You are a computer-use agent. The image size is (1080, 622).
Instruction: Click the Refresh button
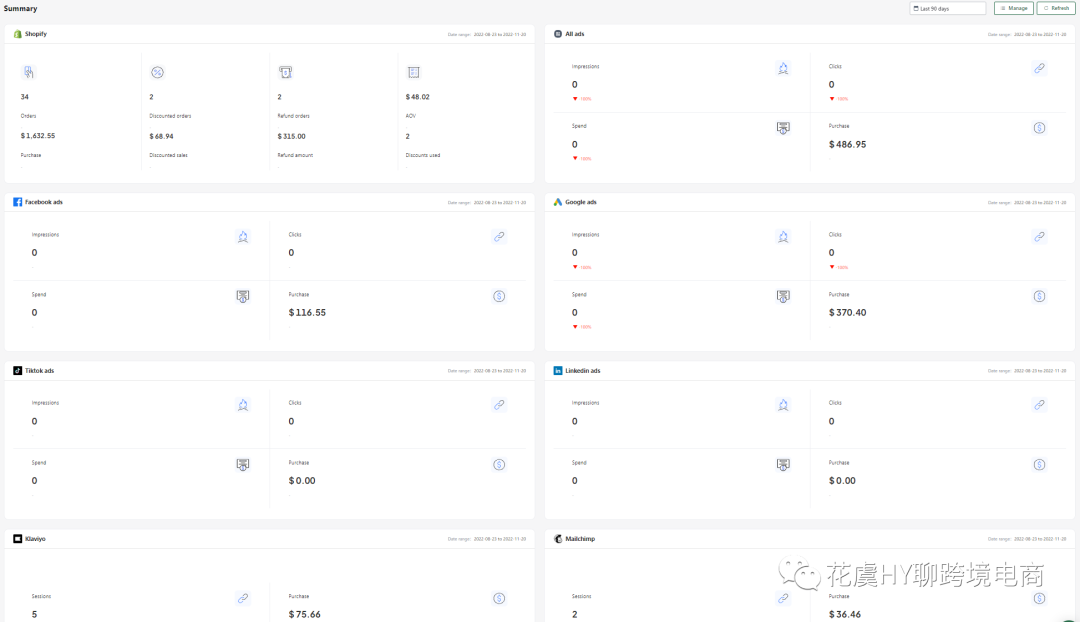tap(1056, 8)
